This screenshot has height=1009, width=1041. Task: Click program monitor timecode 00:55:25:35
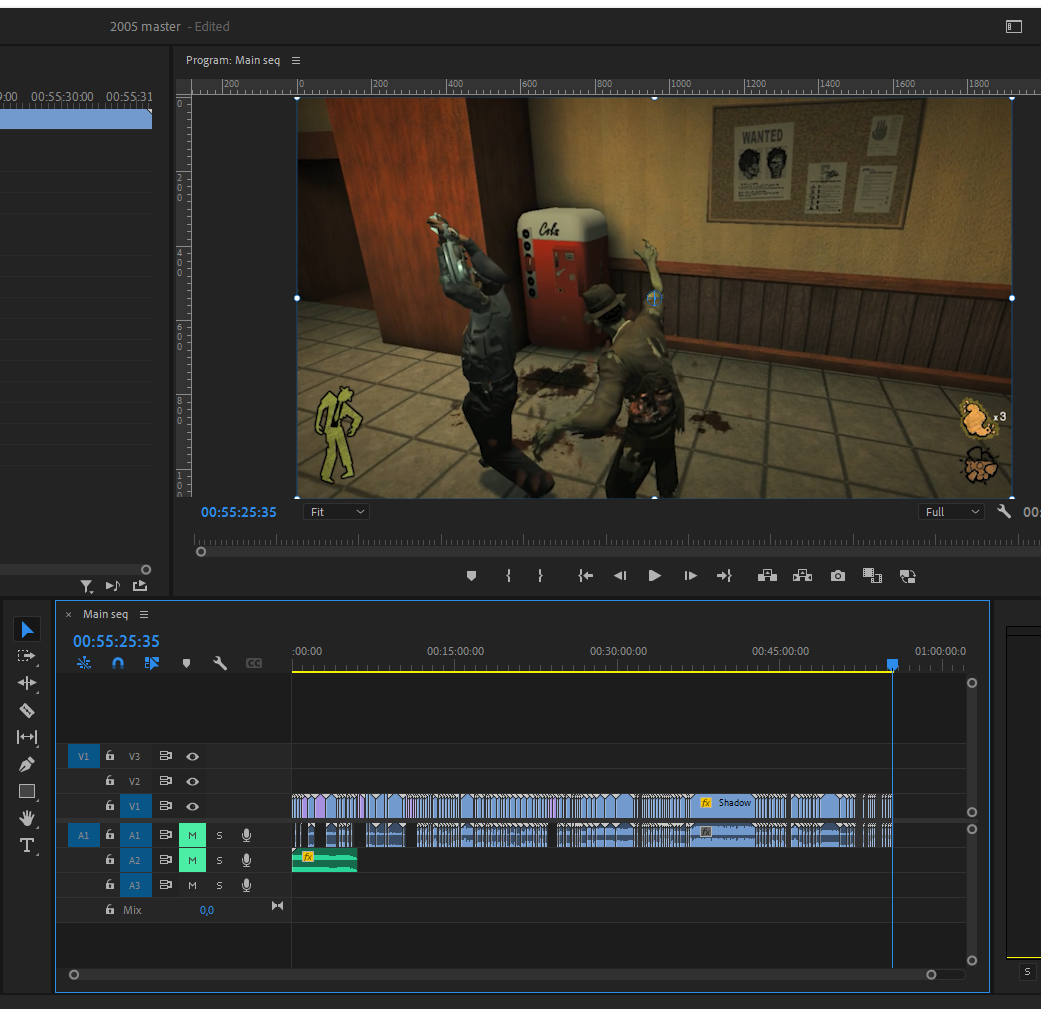coord(238,512)
